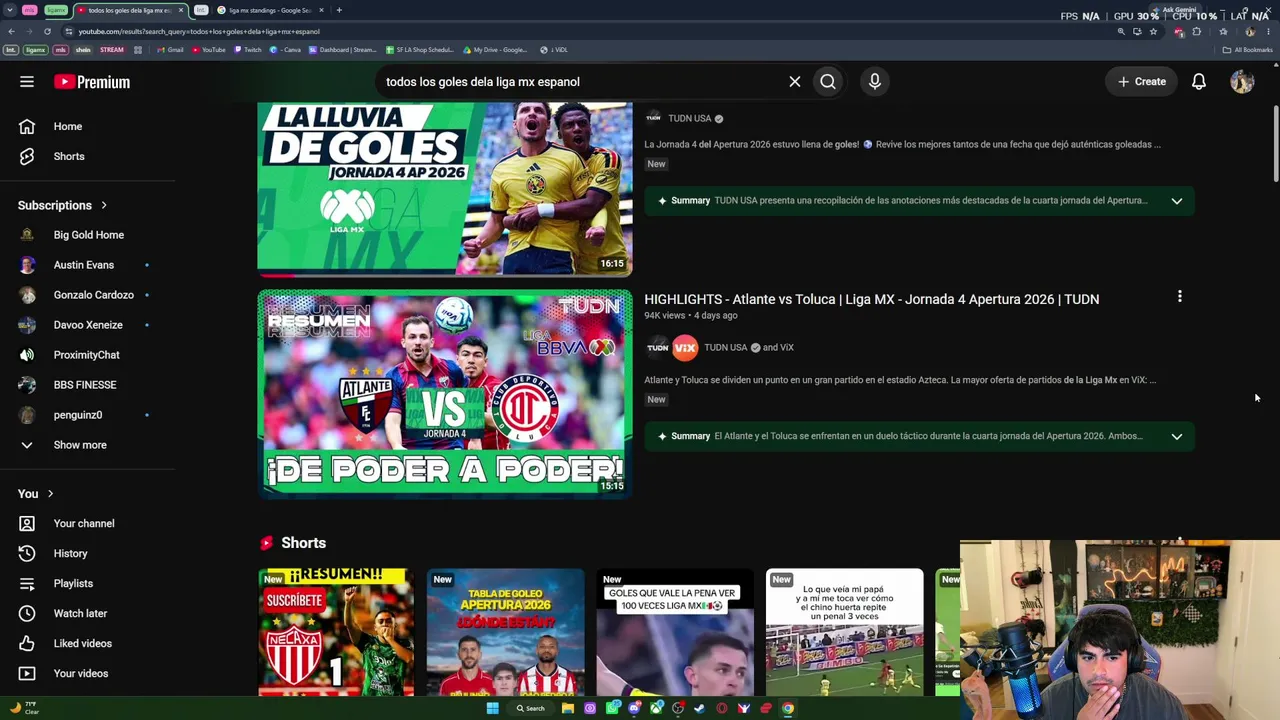
Task: Open Opera browser from the taskbar
Action: coord(721,708)
